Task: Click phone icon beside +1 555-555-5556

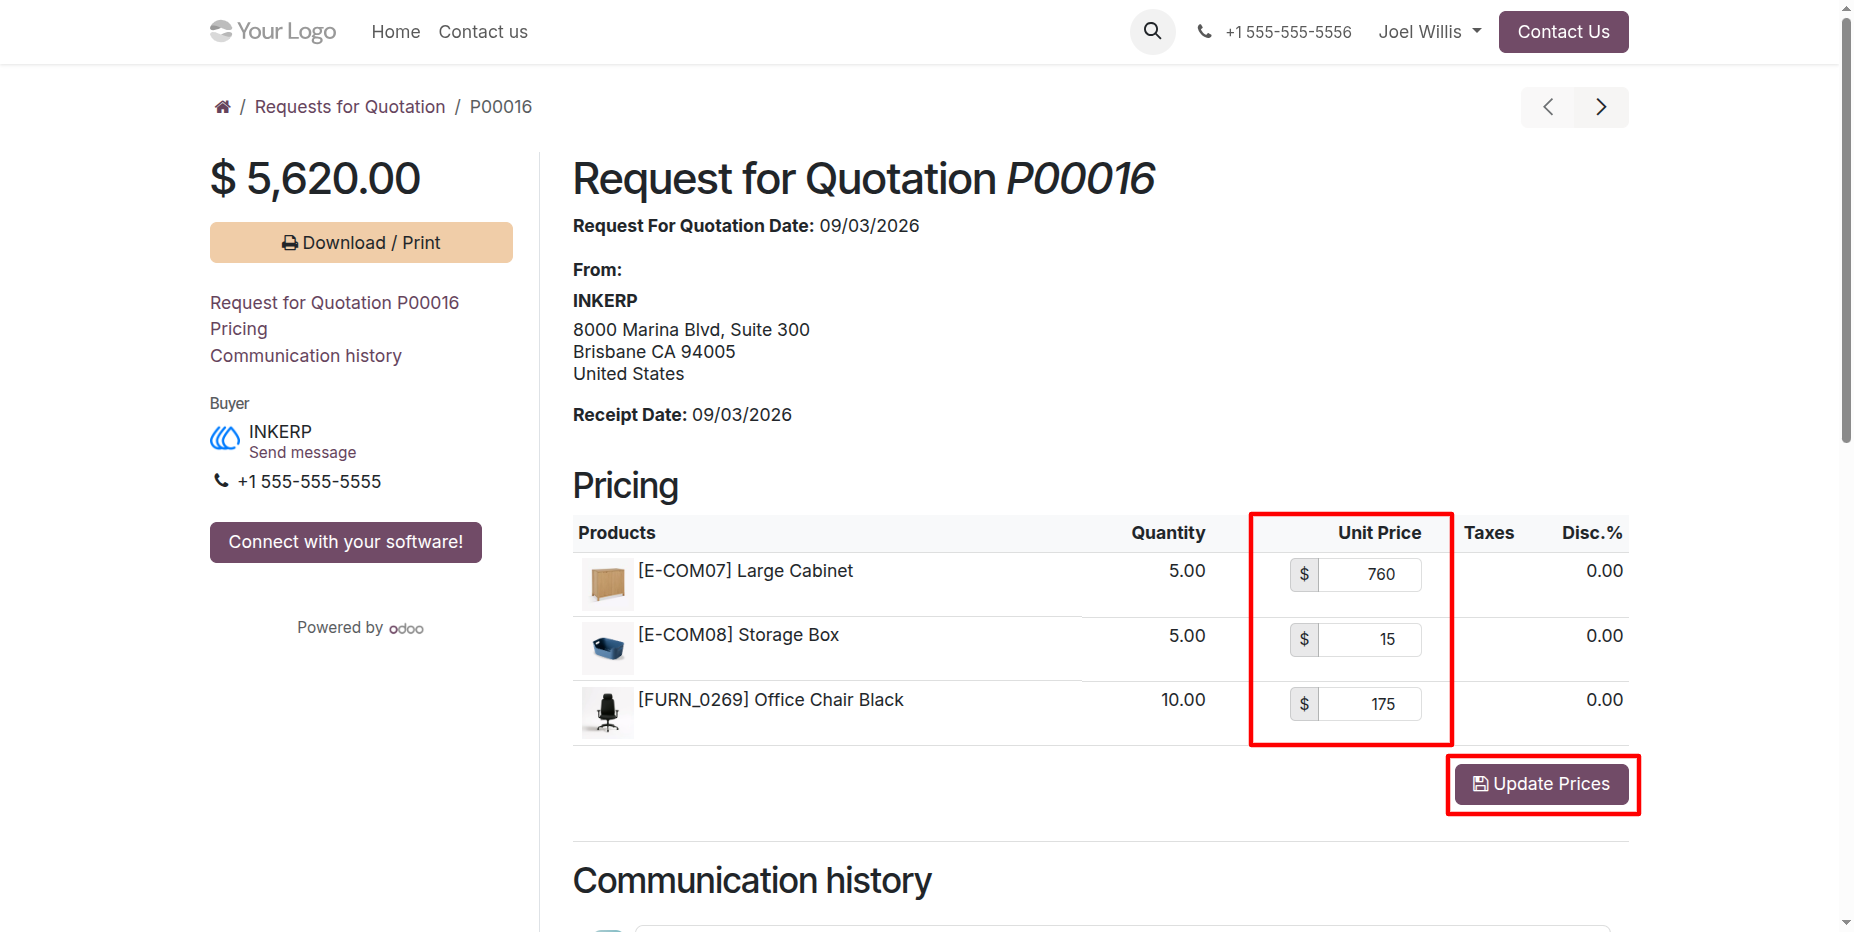Action: [x=1205, y=32]
